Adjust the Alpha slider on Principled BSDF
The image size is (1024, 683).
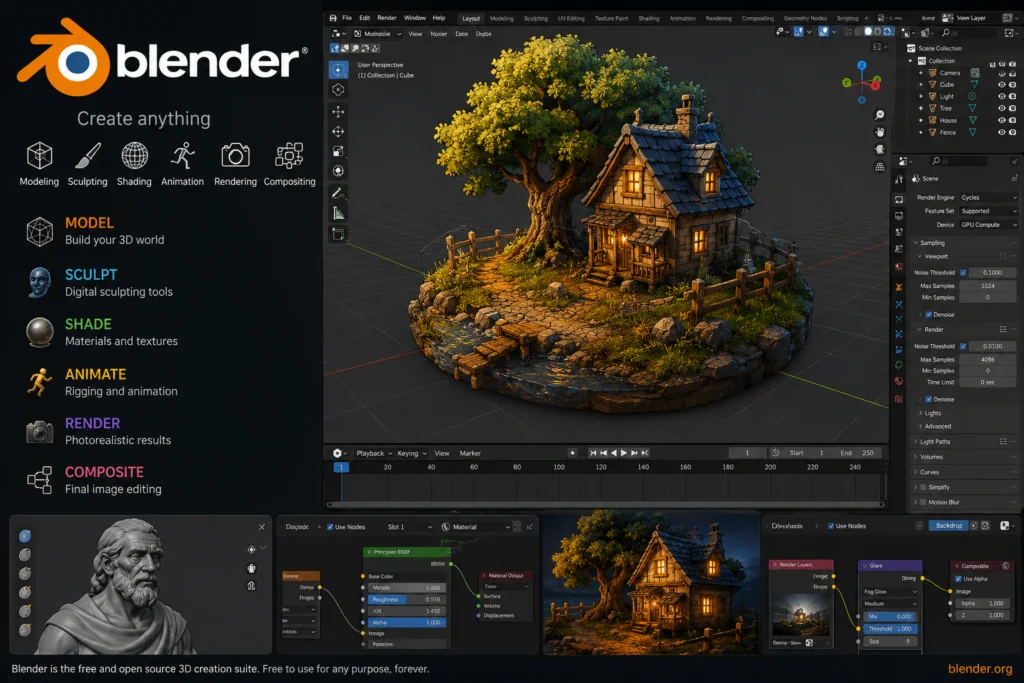(408, 623)
